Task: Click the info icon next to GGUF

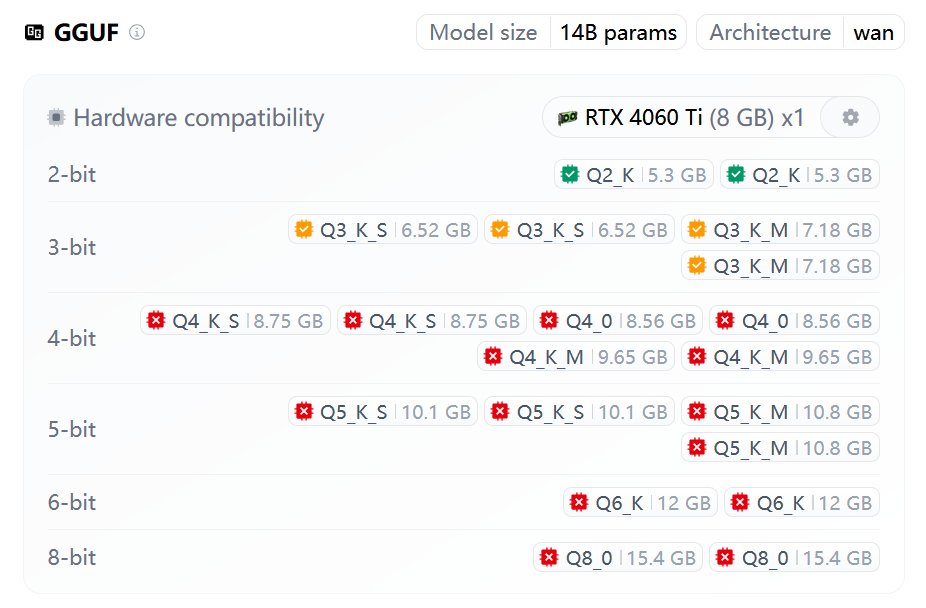Action: [135, 32]
